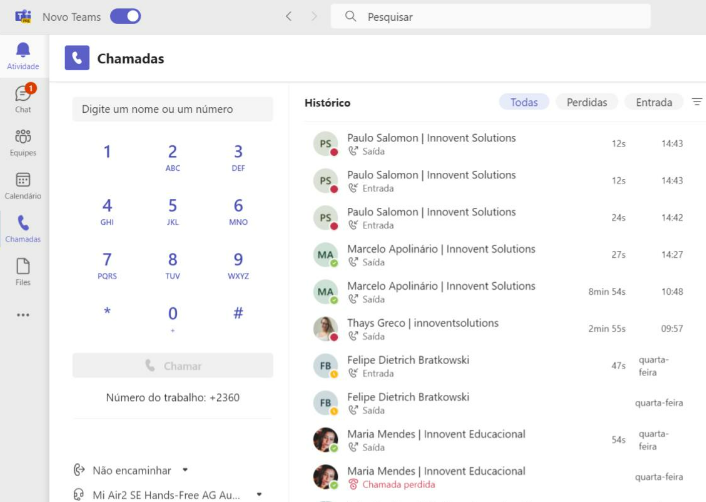Click Paulo Salomon avatar at 14:42
This screenshot has width=706, height=502.
point(326,217)
